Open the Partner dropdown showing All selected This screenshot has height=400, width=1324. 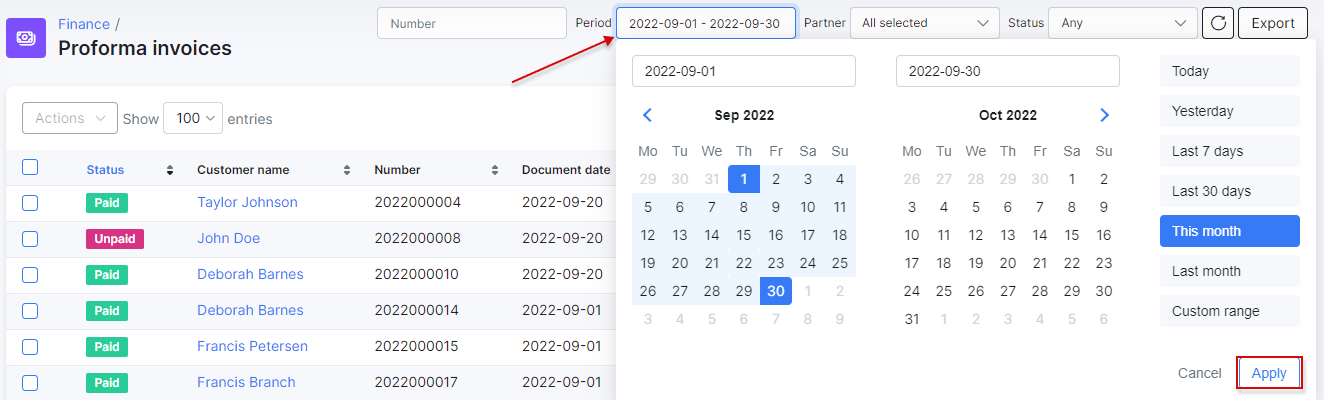coord(925,23)
